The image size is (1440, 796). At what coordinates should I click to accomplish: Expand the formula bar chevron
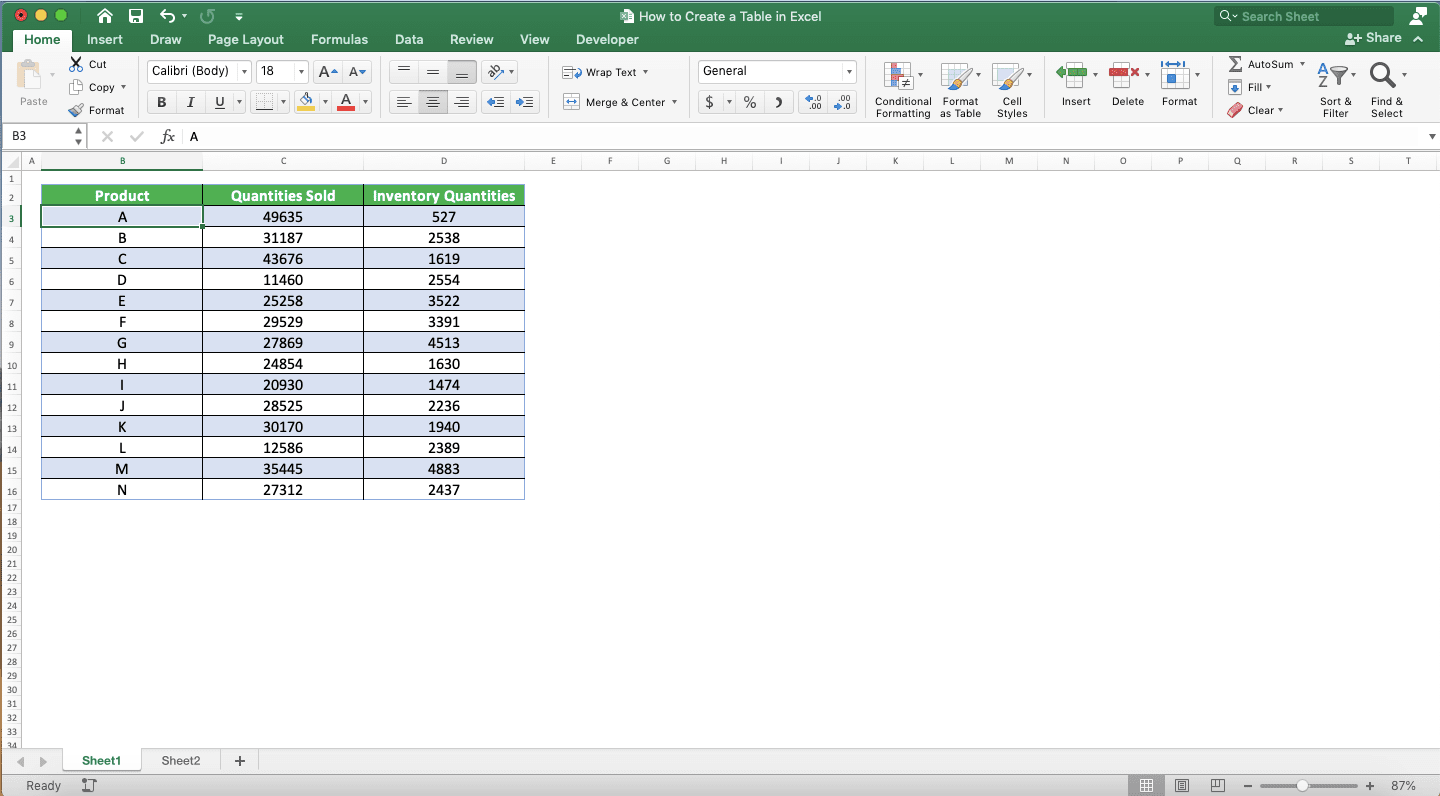pos(1430,137)
